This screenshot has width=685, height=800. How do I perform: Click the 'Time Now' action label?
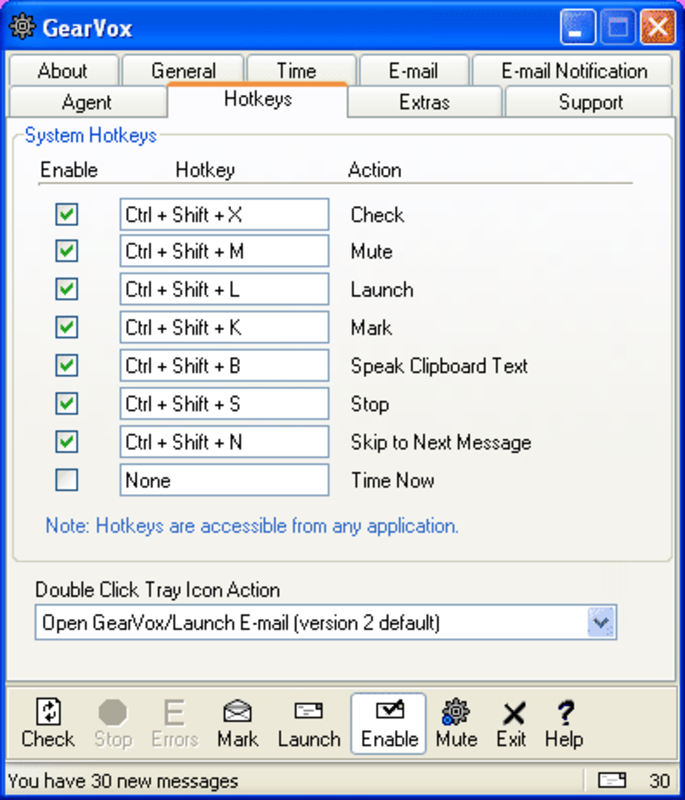tap(392, 481)
